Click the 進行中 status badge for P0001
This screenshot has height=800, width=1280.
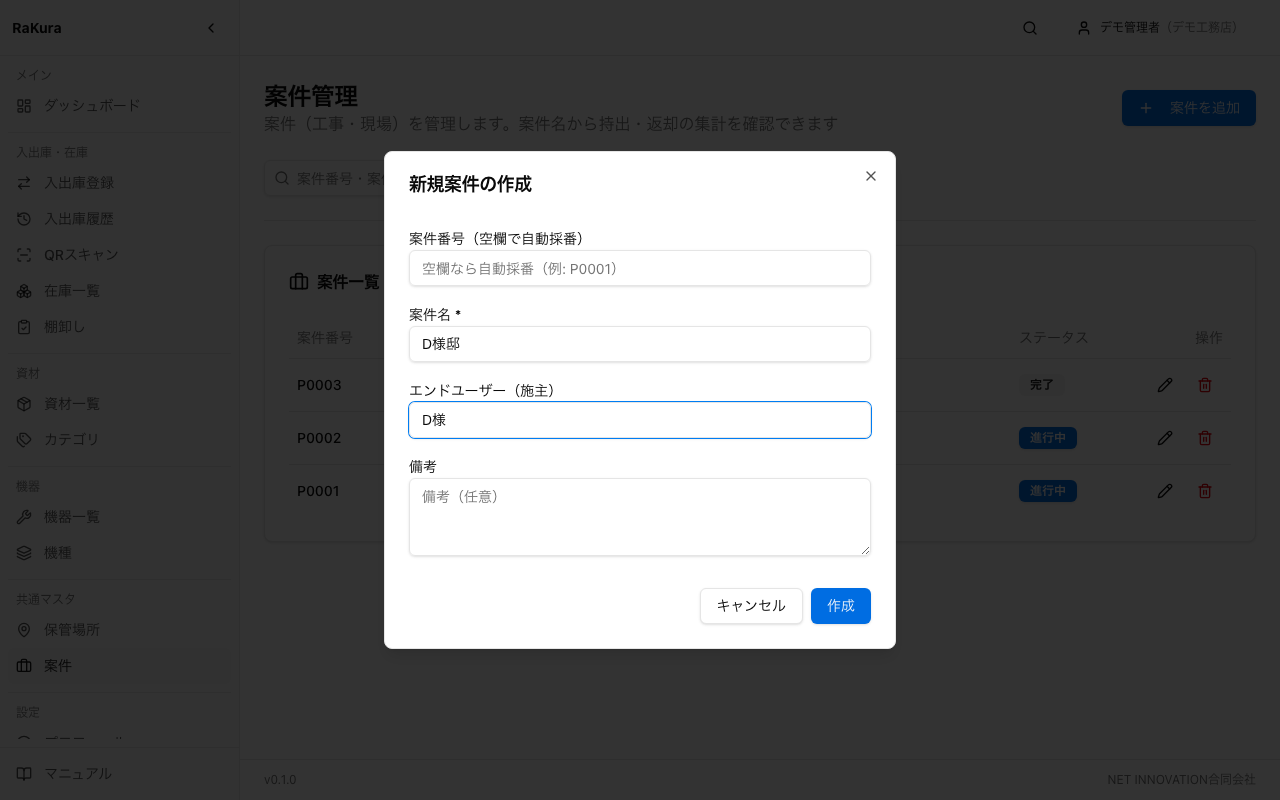[1048, 491]
